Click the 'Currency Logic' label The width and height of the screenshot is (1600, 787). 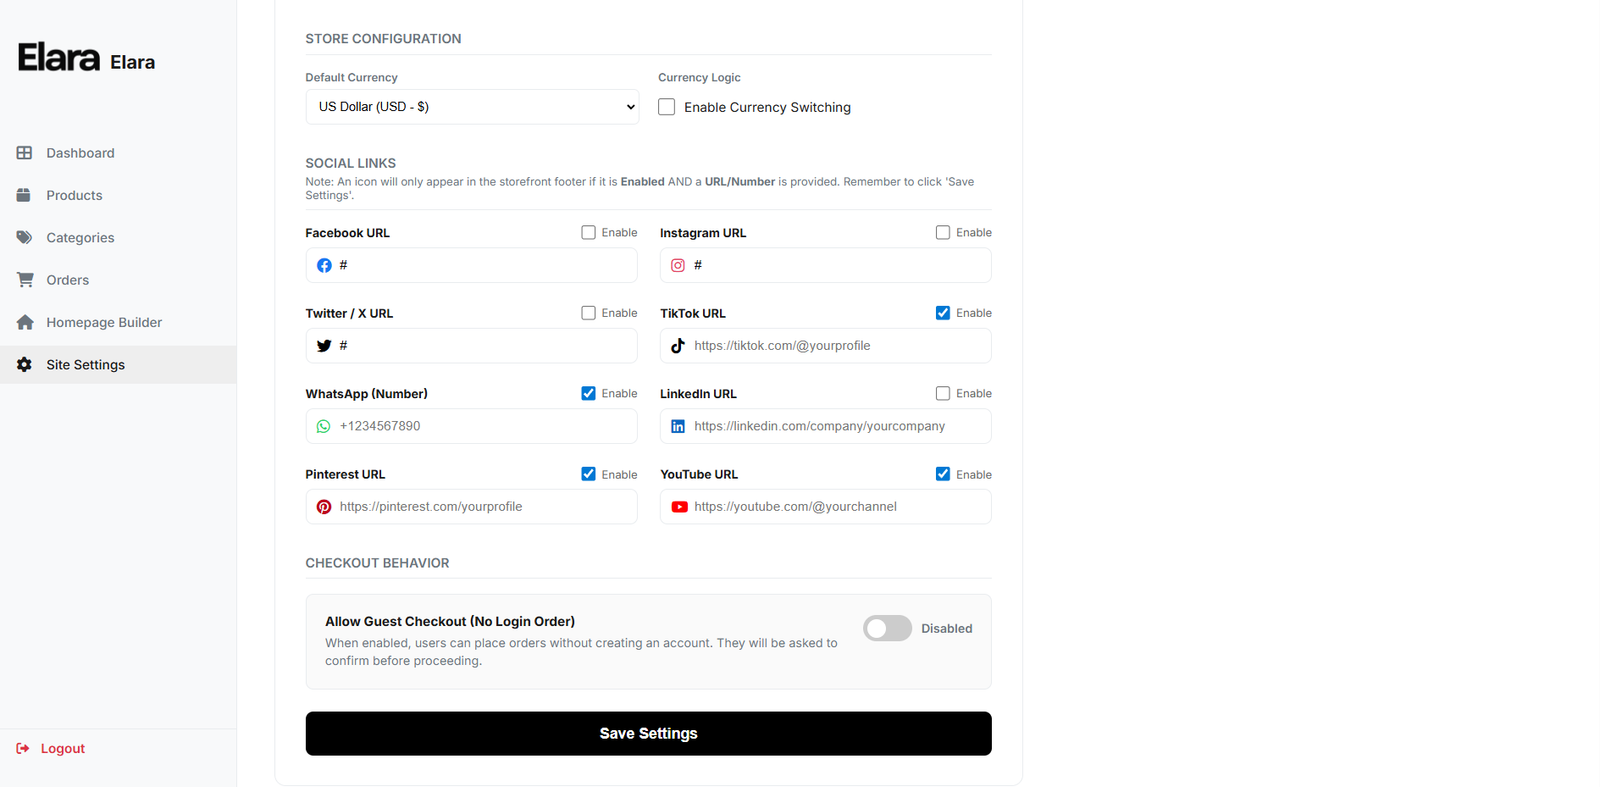coord(699,77)
